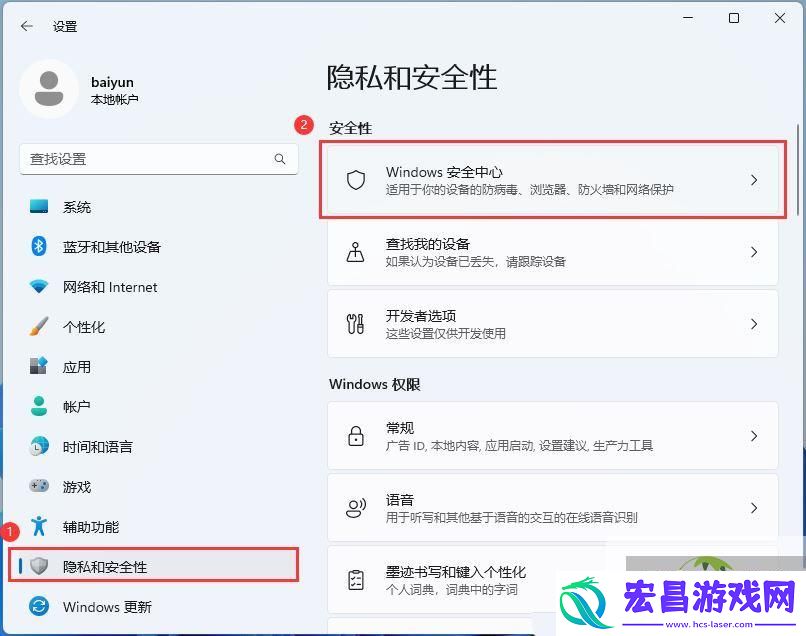Open 查找我的设备 card

coord(553,252)
